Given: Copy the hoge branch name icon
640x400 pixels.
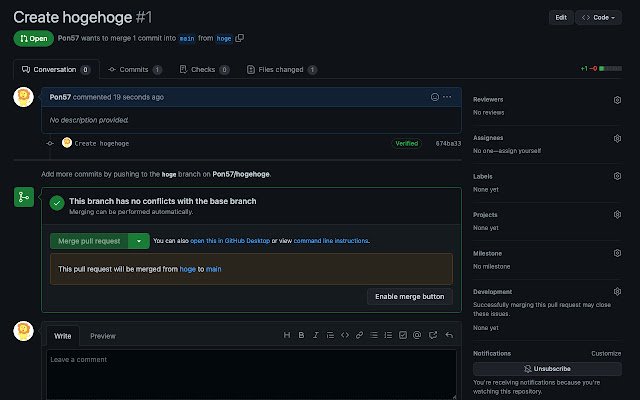Looking at the screenshot, I should coord(240,38).
